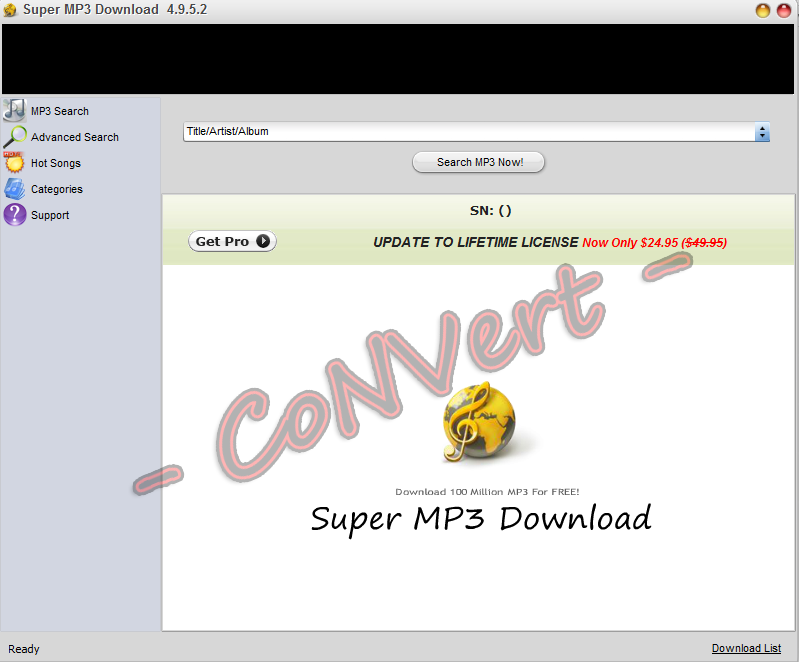Screen dimensions: 799x662
Task: Click the handwritten Super MP3 Download title
Action: [481, 519]
